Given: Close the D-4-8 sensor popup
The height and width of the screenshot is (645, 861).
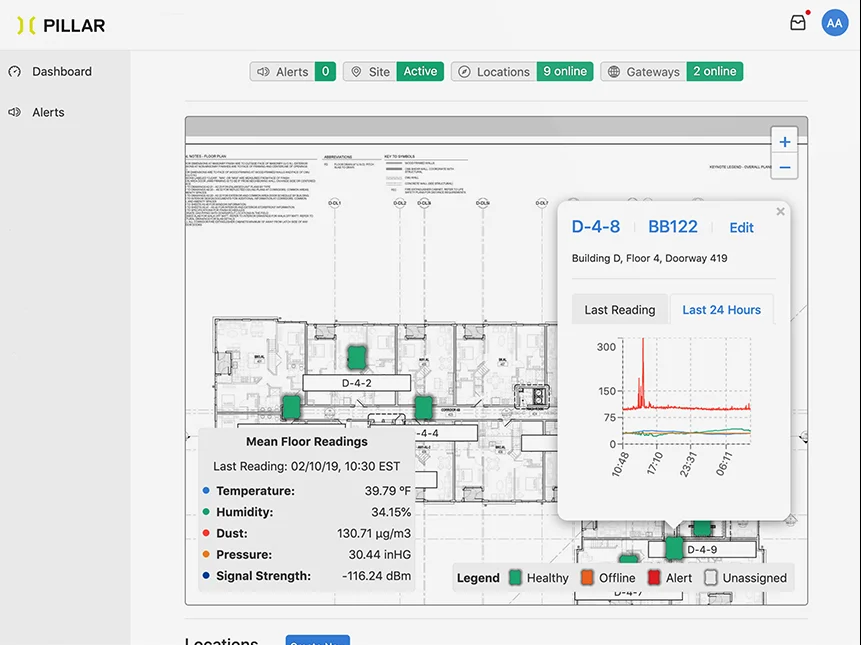Looking at the screenshot, I should [x=780, y=211].
